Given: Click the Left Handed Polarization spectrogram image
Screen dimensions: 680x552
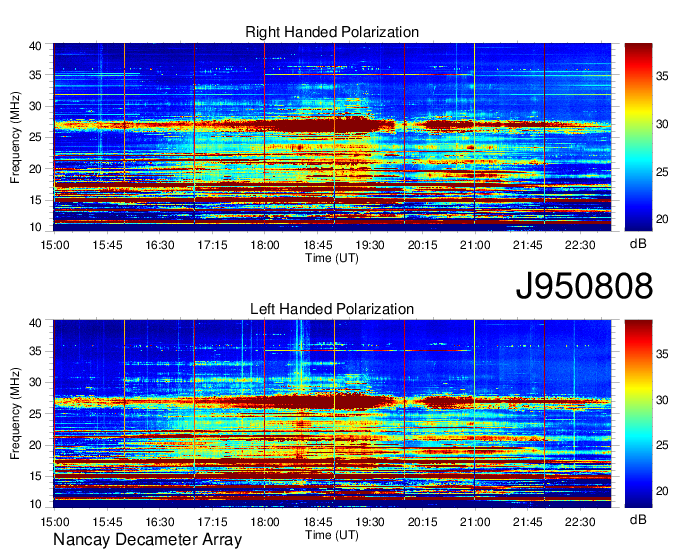Looking at the screenshot, I should click(x=332, y=414).
